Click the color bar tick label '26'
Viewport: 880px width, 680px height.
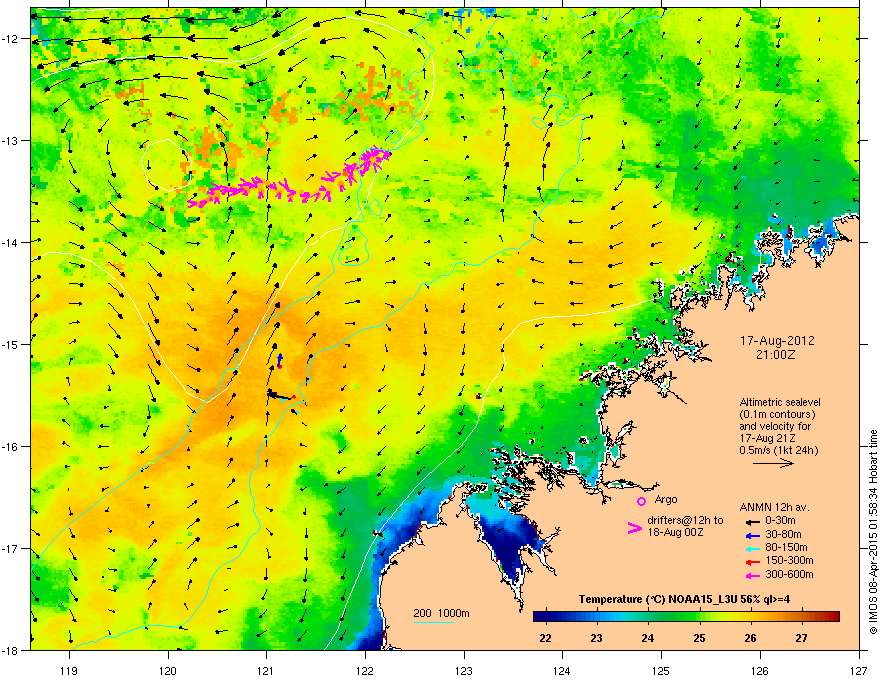pos(750,638)
